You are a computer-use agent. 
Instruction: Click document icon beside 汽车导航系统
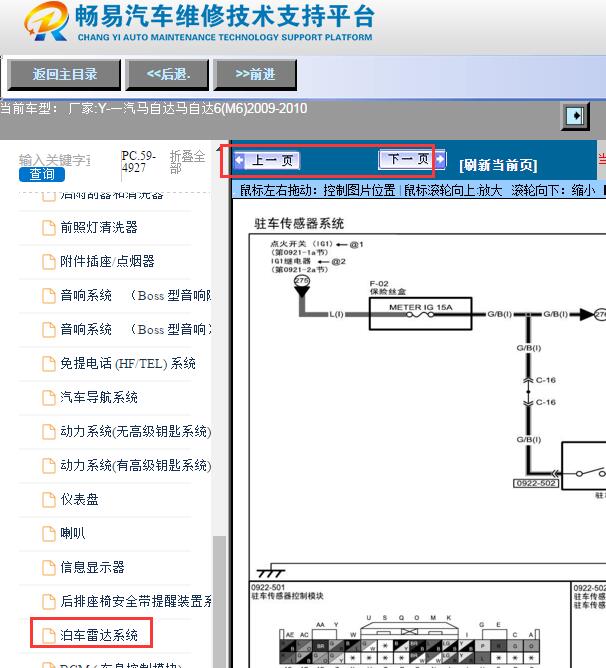(49, 397)
